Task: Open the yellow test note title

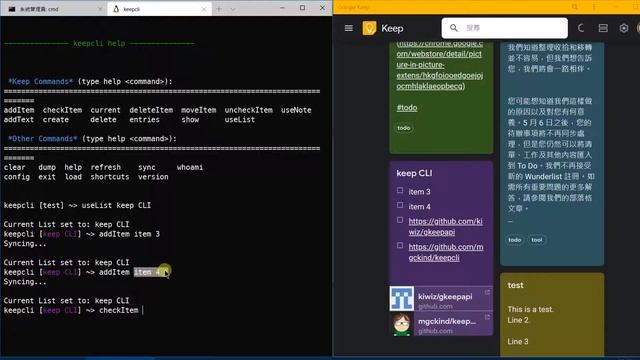Action: pyautogui.click(x=516, y=285)
